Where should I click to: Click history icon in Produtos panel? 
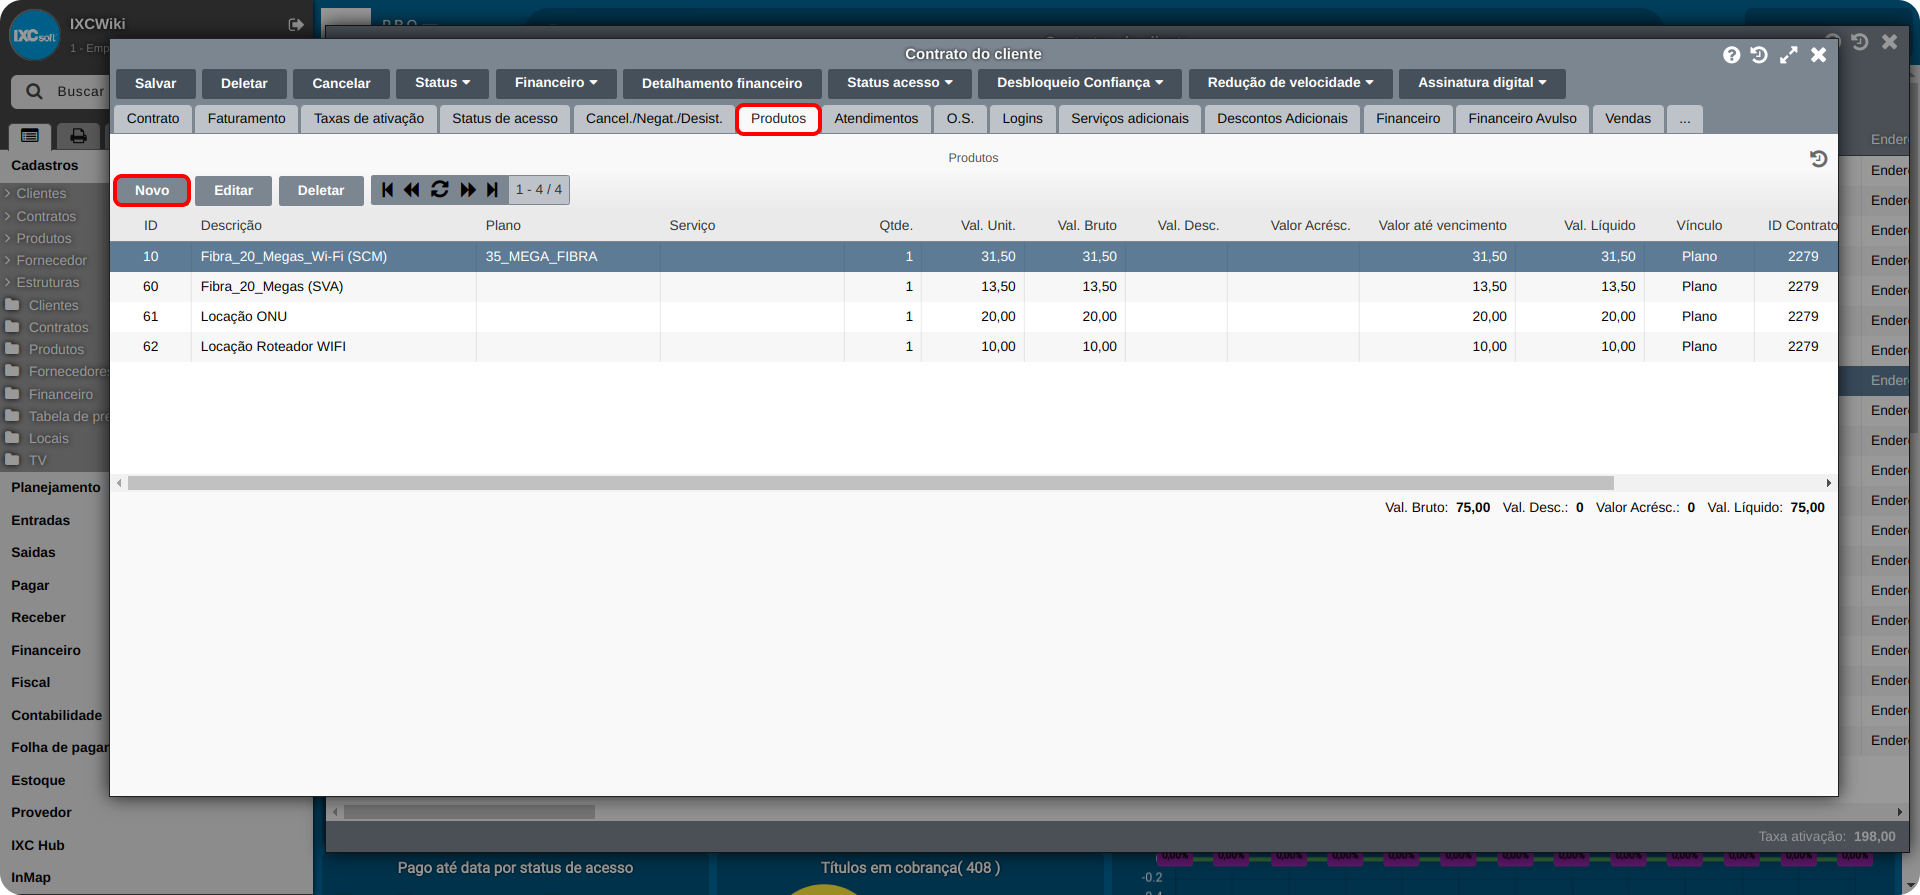1818,159
